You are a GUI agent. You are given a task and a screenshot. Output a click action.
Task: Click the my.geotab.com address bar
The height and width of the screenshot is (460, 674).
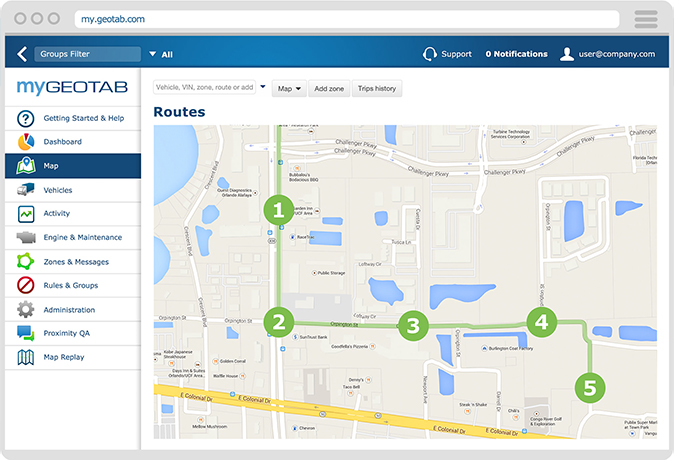[x=347, y=19]
